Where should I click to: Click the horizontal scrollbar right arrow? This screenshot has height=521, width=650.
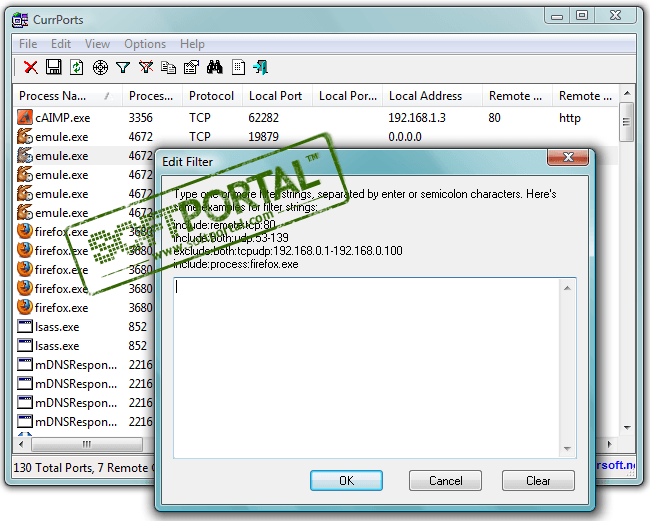click(610, 444)
